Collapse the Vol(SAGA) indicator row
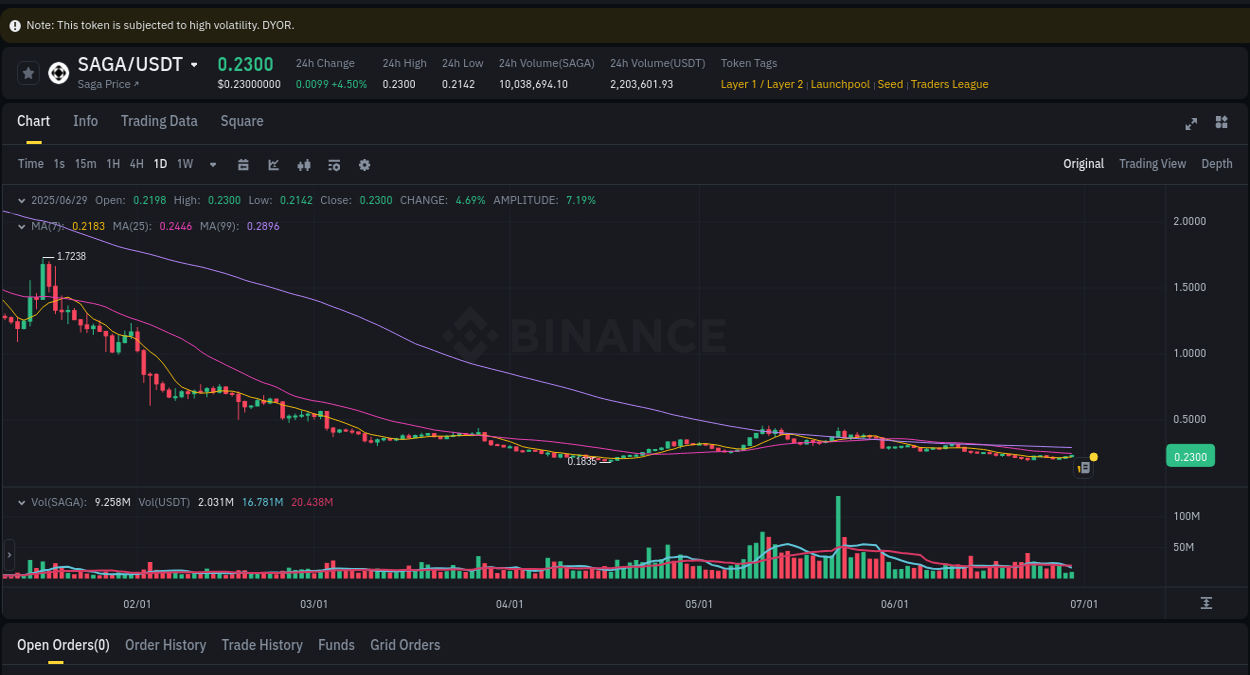The height and width of the screenshot is (675, 1250). click(20, 501)
